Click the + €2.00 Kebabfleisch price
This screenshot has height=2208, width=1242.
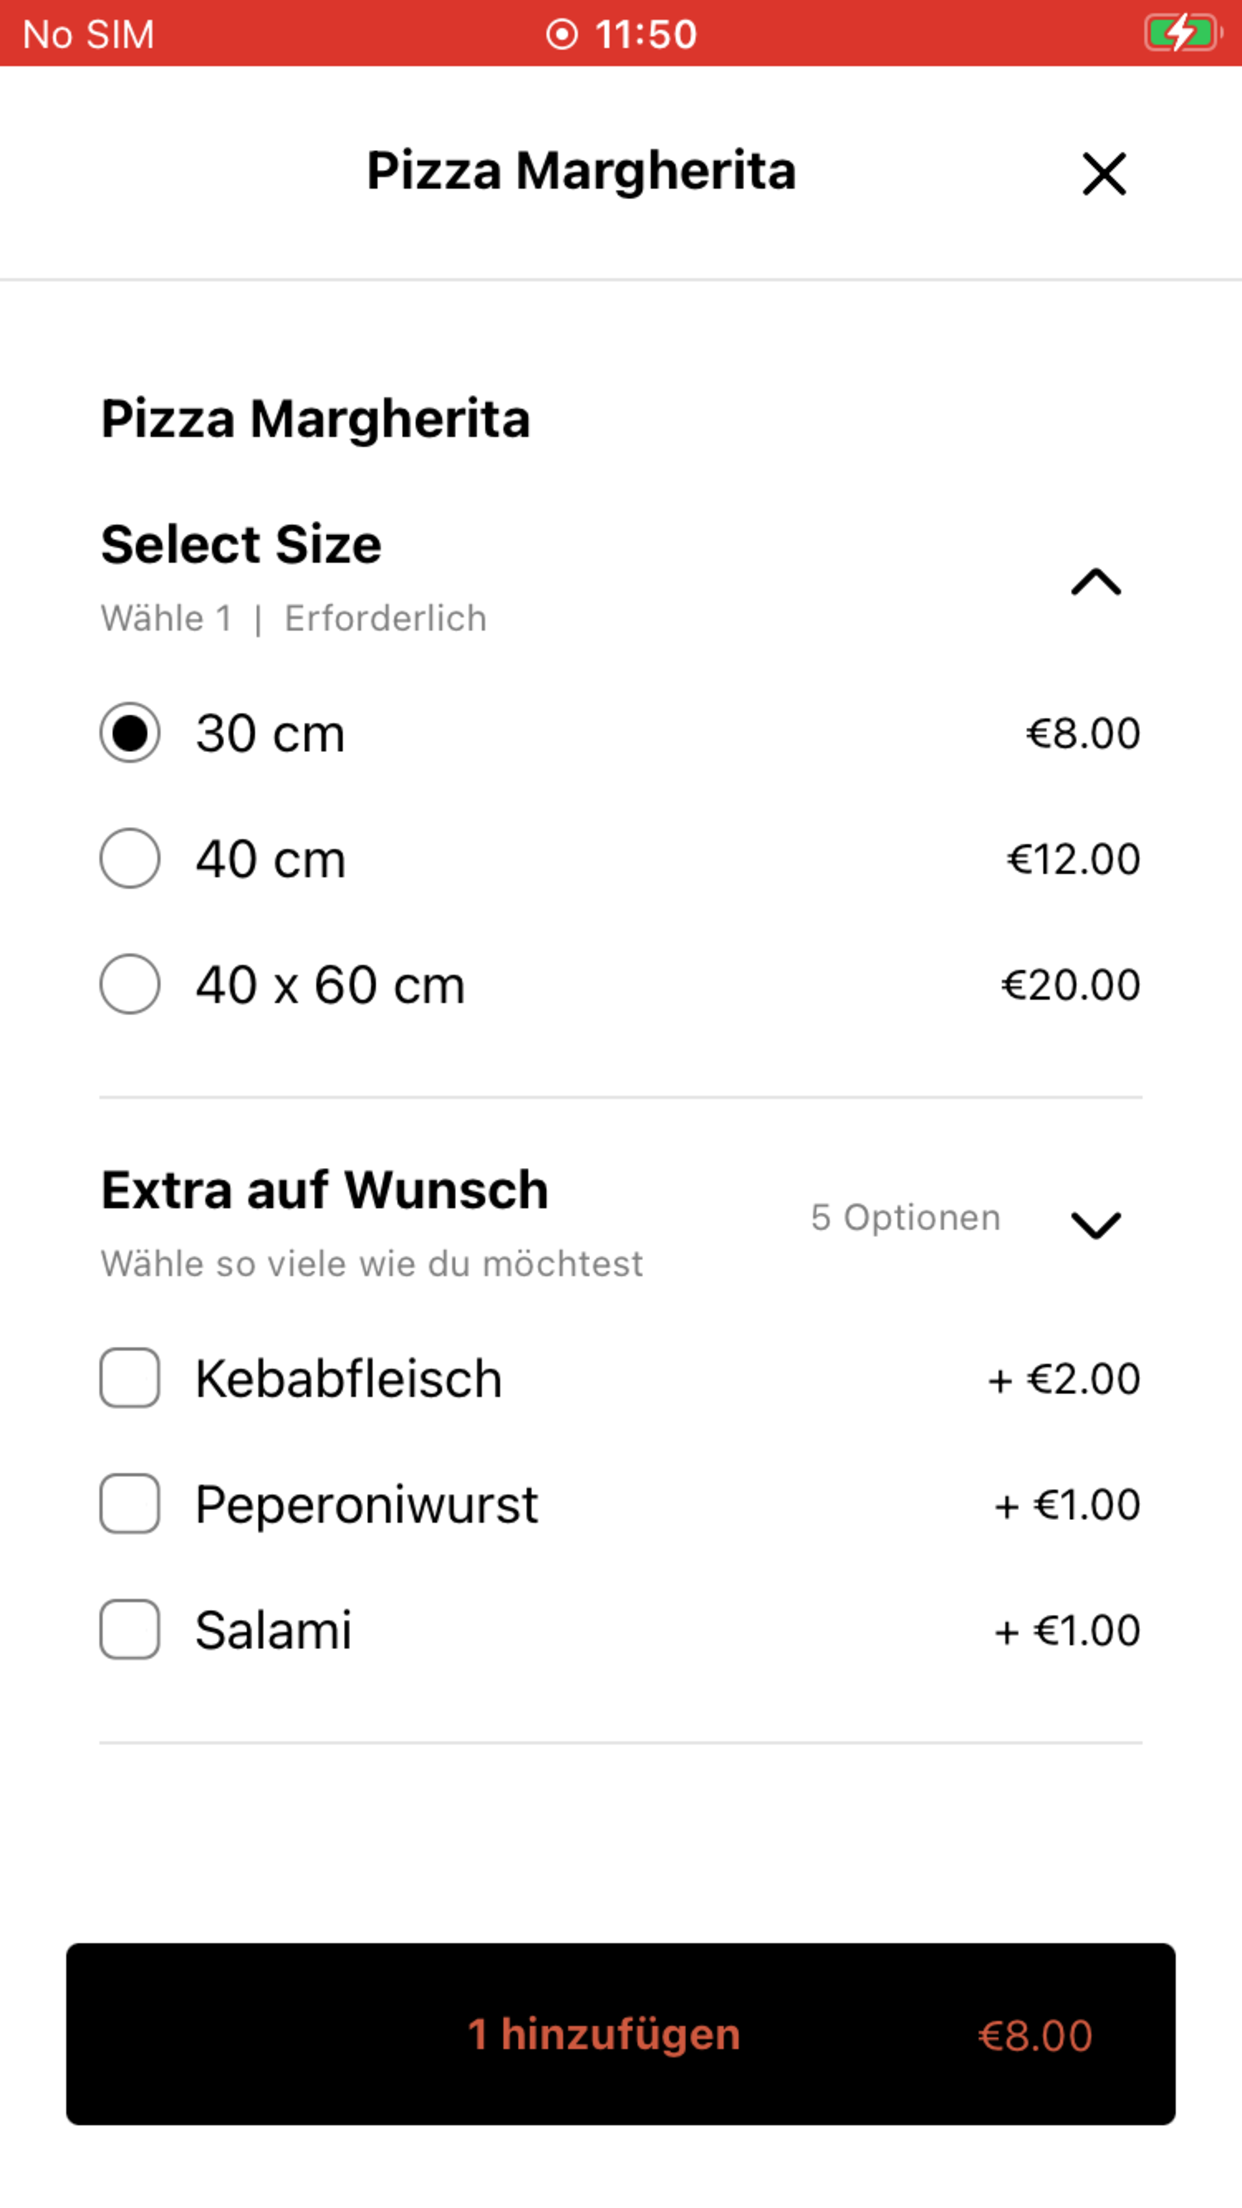(1064, 1379)
